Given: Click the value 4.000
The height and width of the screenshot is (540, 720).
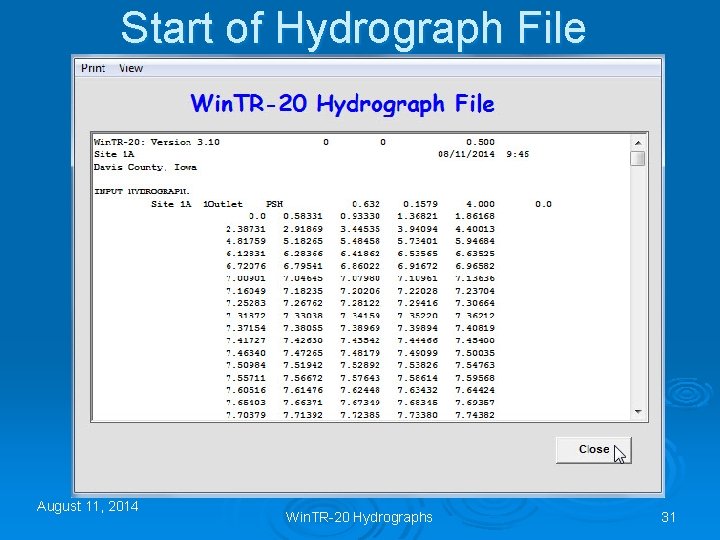Looking at the screenshot, I should [480, 204].
